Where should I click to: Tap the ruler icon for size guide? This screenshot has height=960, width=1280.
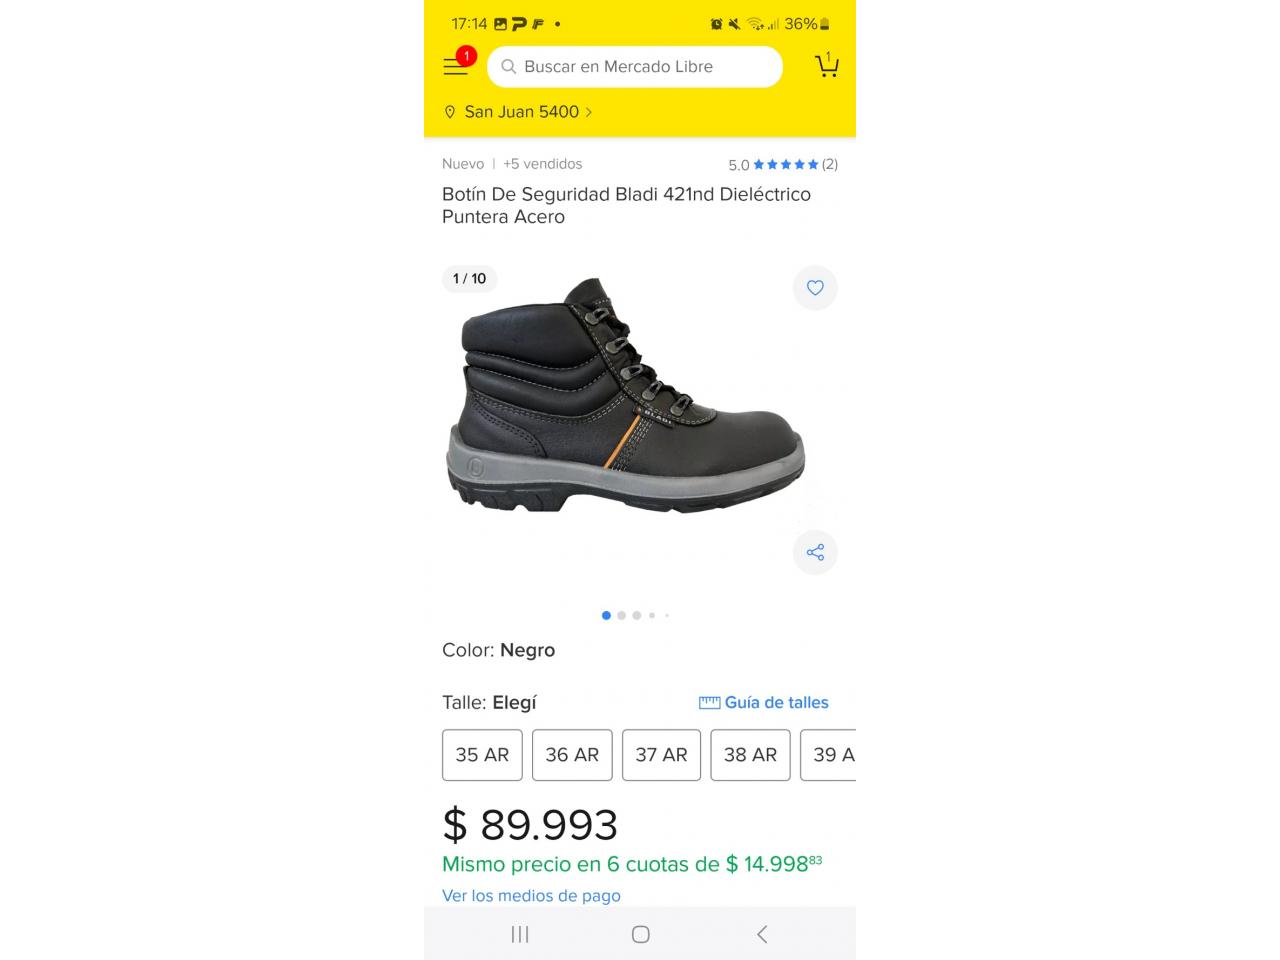coord(709,703)
